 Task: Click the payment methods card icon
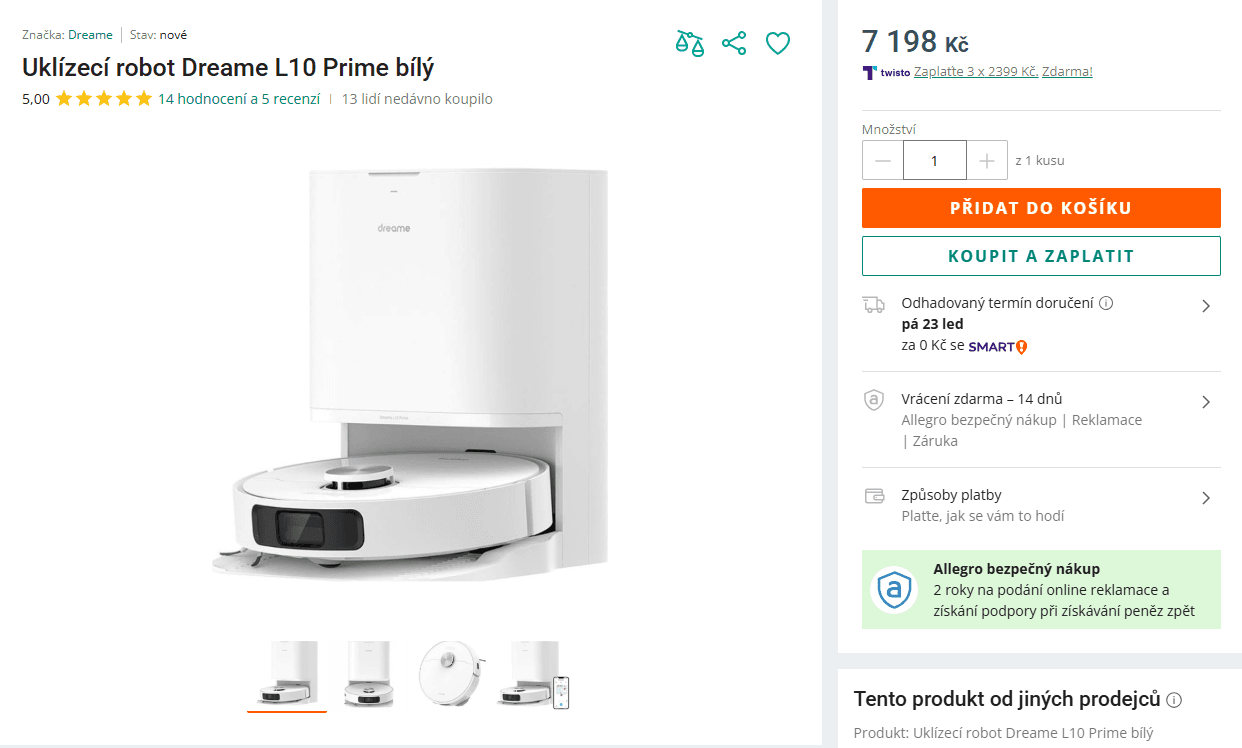[875, 494]
